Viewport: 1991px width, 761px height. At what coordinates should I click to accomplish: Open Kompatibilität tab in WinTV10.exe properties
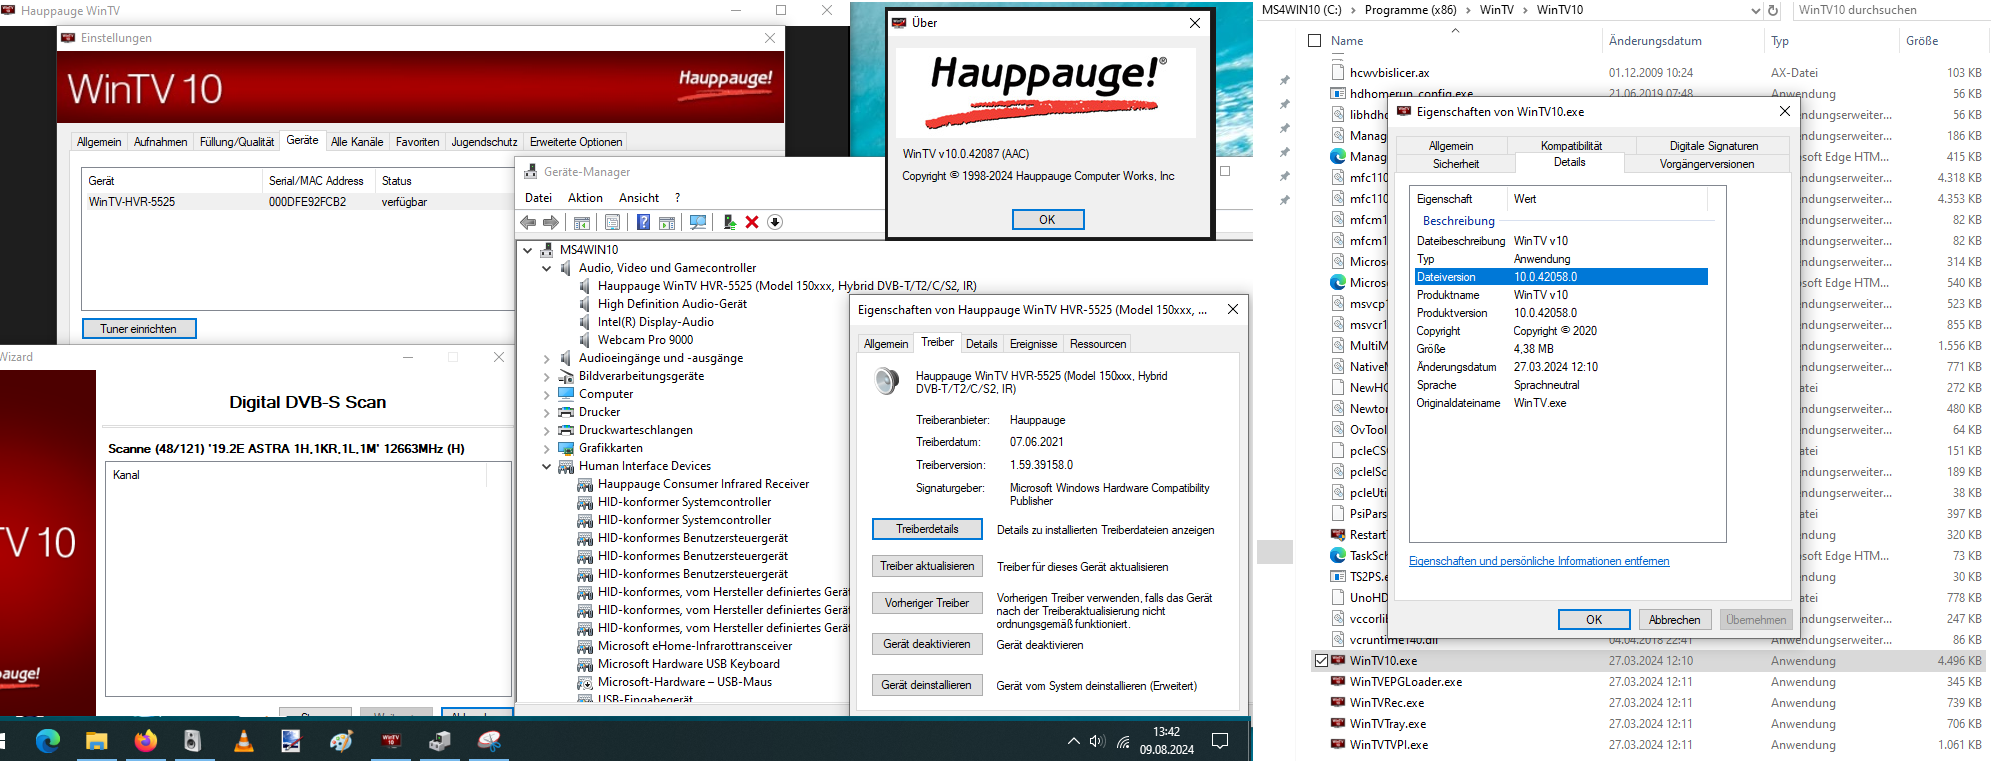(1571, 146)
